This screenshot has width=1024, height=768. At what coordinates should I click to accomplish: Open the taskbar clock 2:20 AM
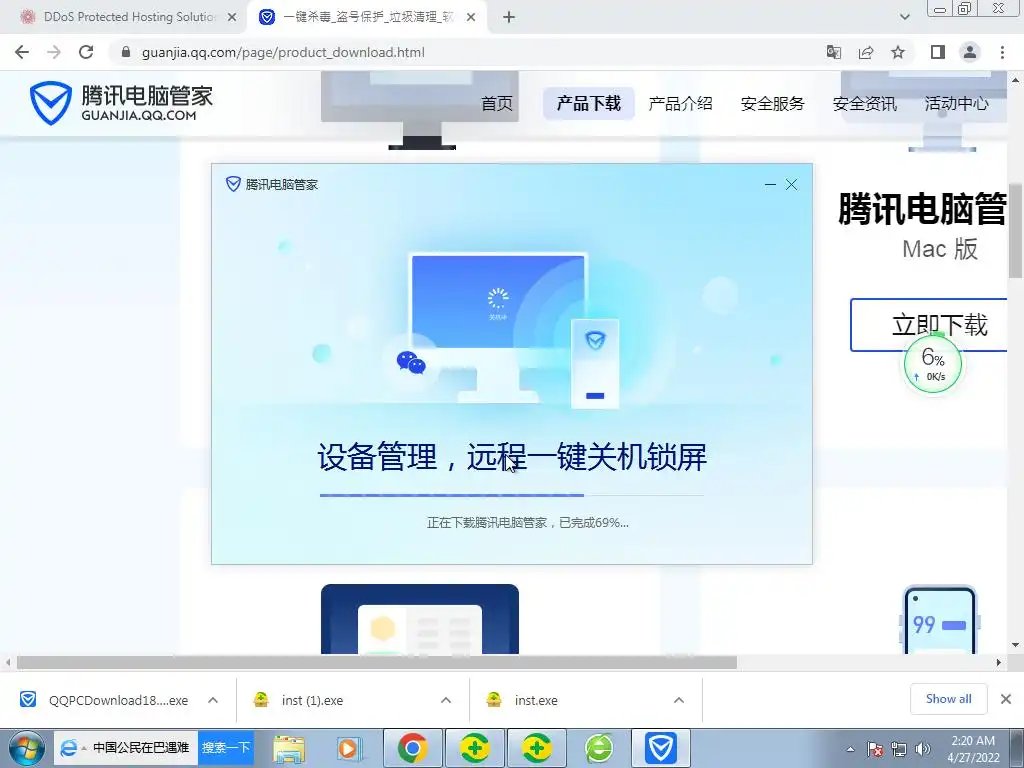coord(973,749)
